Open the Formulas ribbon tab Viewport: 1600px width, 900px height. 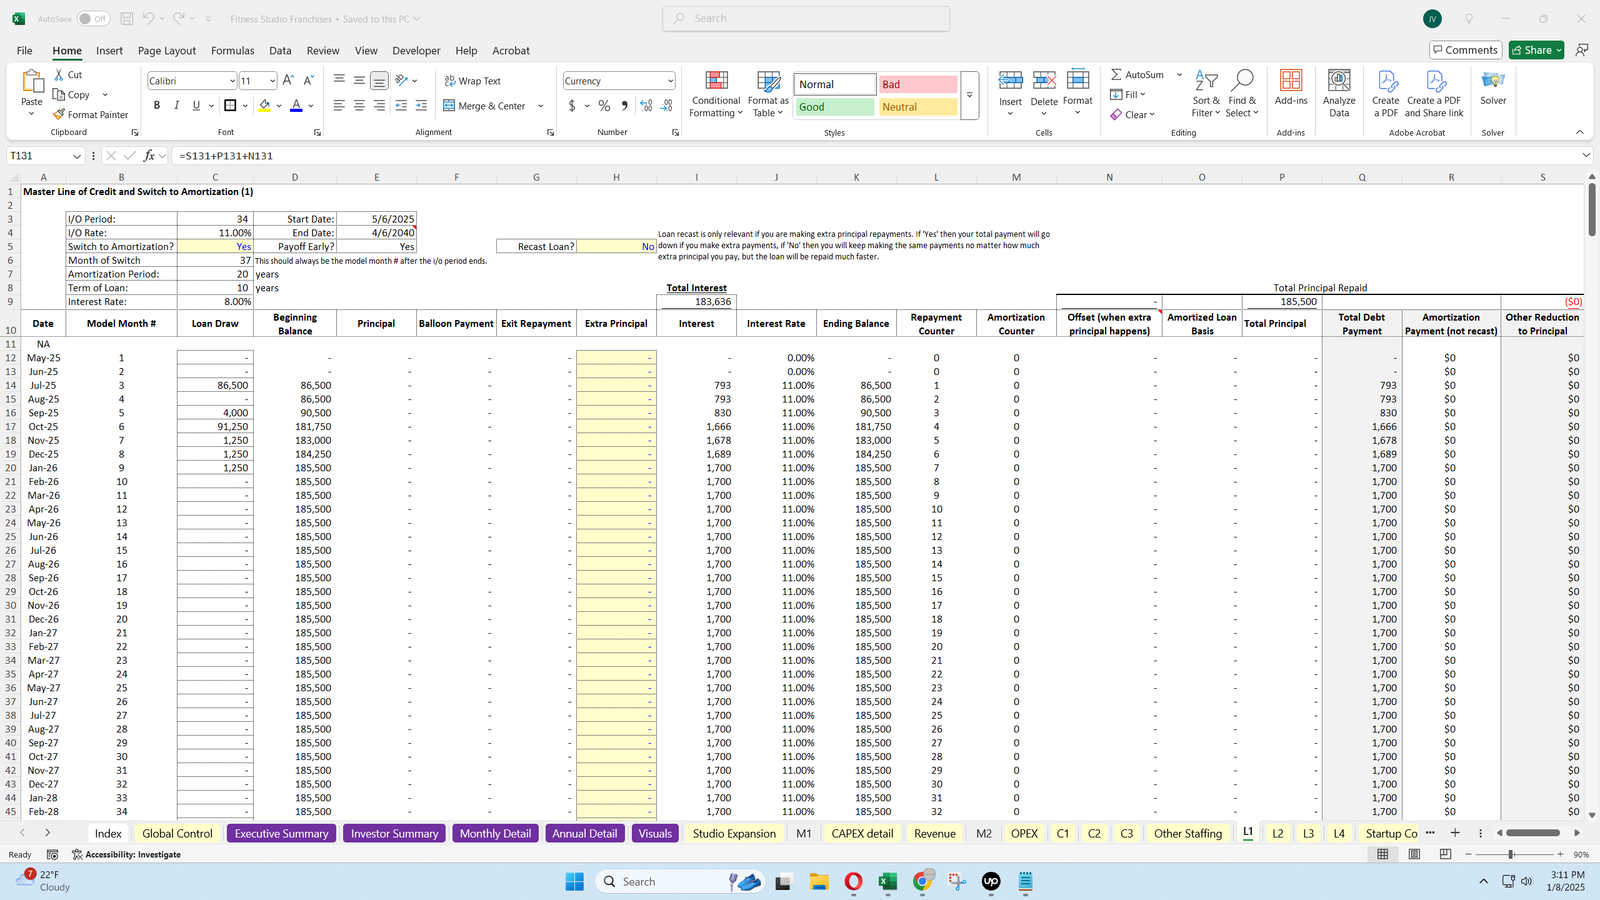tap(232, 51)
